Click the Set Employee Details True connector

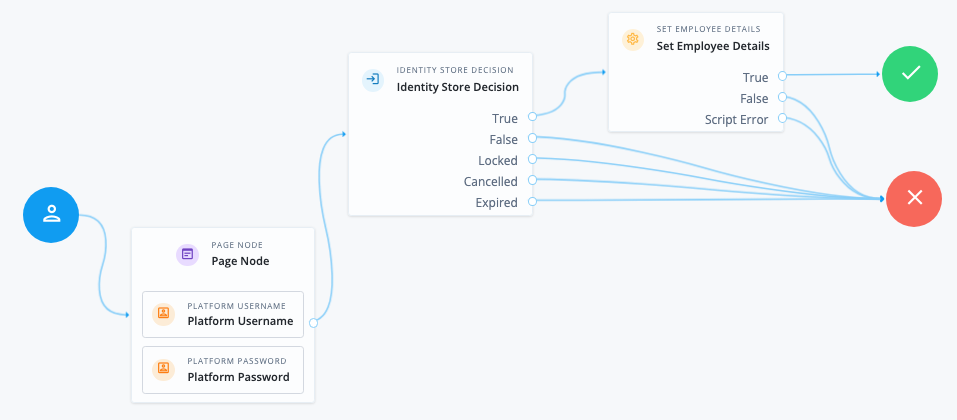coord(783,76)
